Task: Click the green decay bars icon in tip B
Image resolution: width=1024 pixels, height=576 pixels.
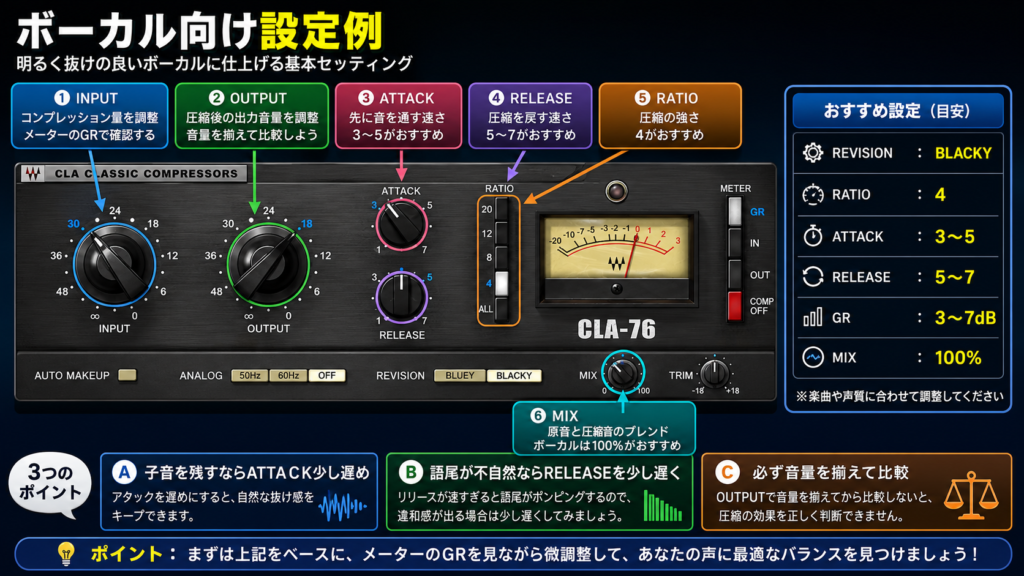Action: [663, 505]
